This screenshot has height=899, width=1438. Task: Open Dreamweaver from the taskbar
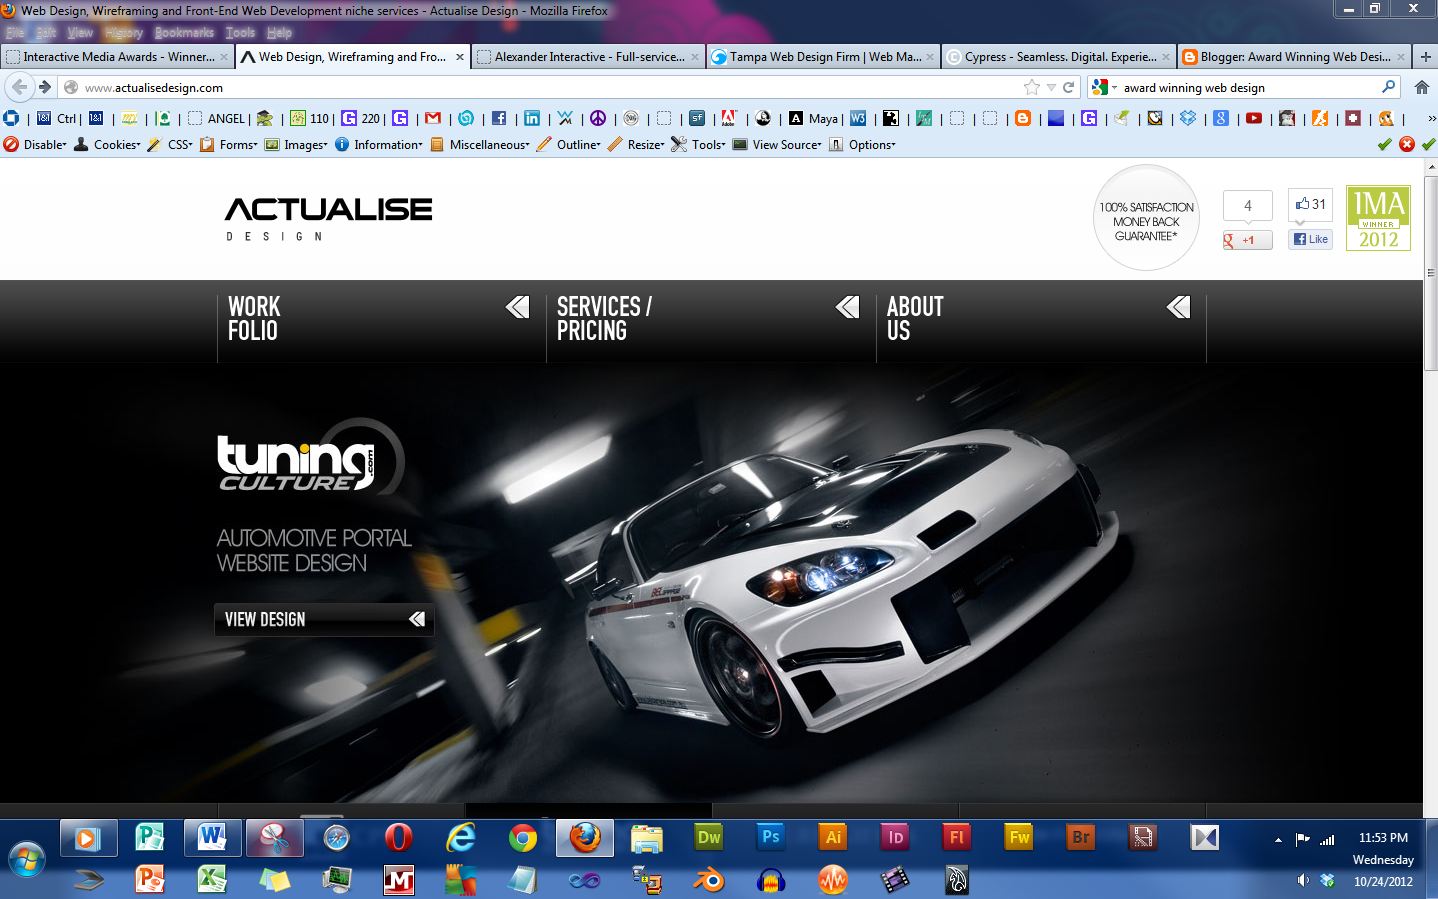[709, 838]
